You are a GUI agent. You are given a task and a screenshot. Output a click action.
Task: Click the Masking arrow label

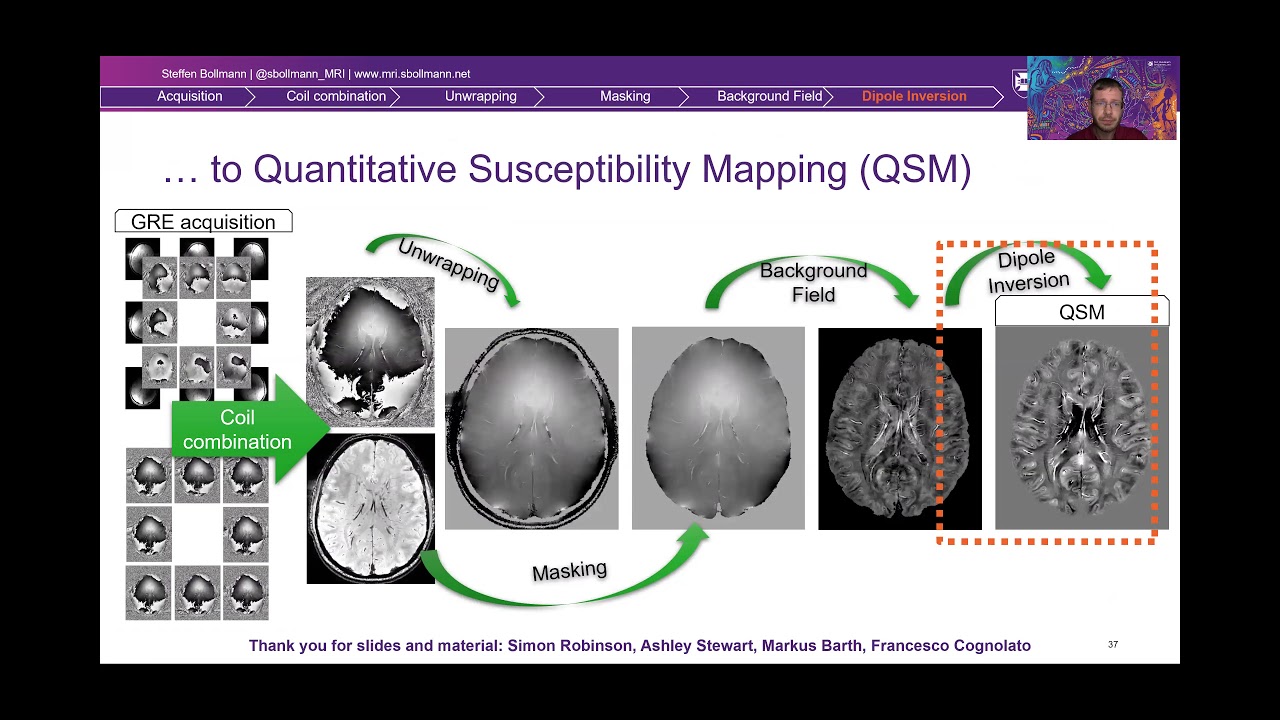point(569,571)
